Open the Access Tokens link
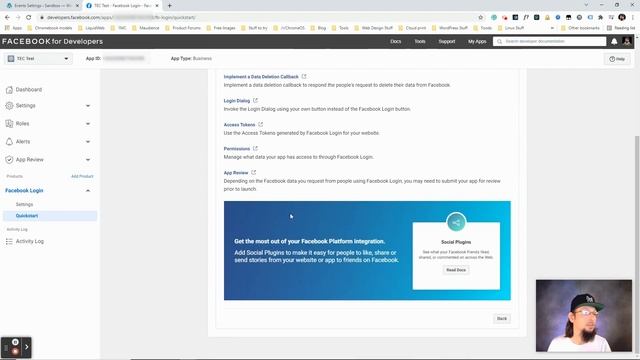The width and height of the screenshot is (640, 360). 239,124
